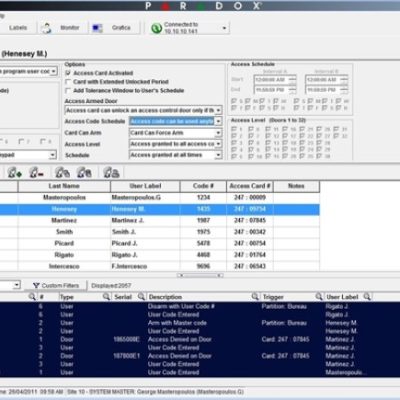The height and width of the screenshot is (400, 400).
Task: Click the funnel icon on Custom Filters
Action: tap(36, 285)
